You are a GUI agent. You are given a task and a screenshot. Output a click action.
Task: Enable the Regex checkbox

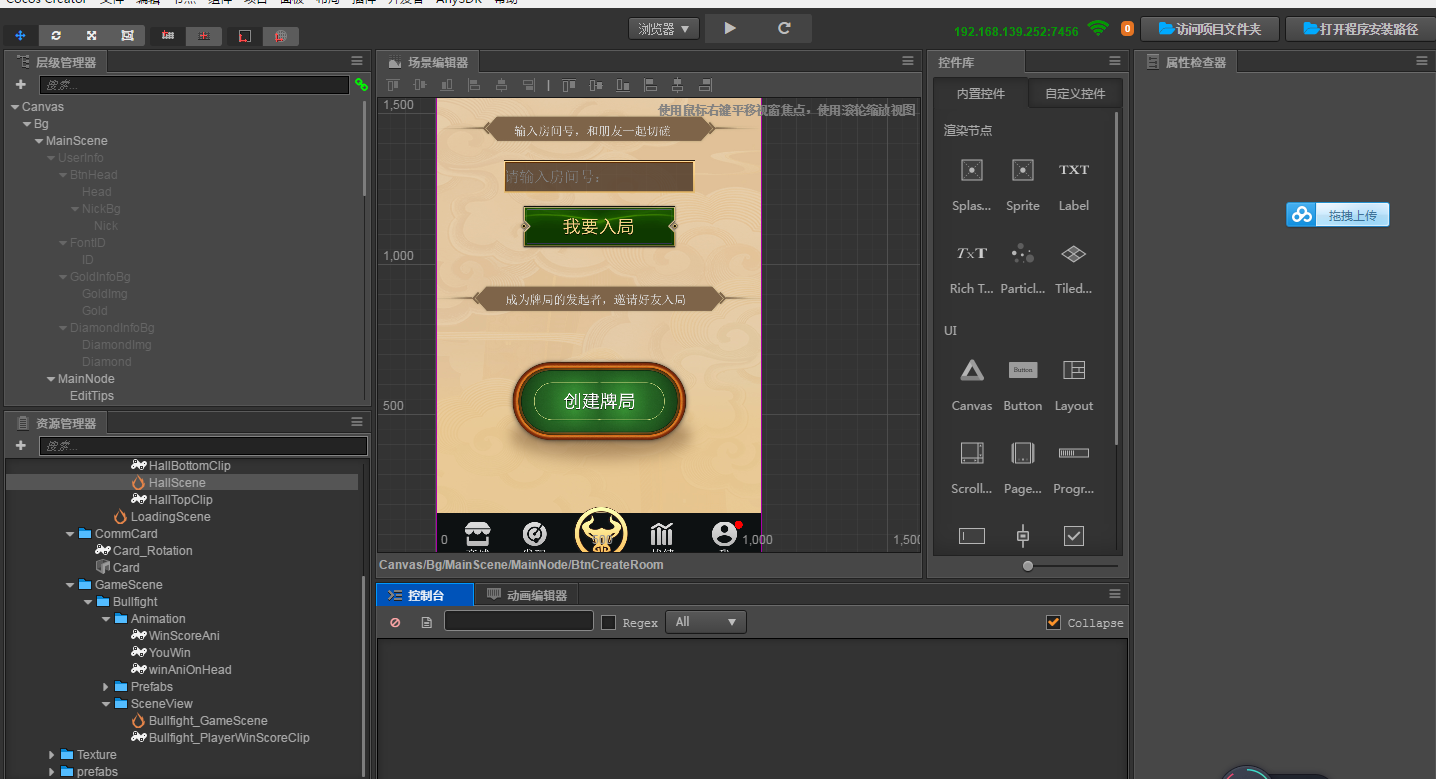tap(608, 622)
